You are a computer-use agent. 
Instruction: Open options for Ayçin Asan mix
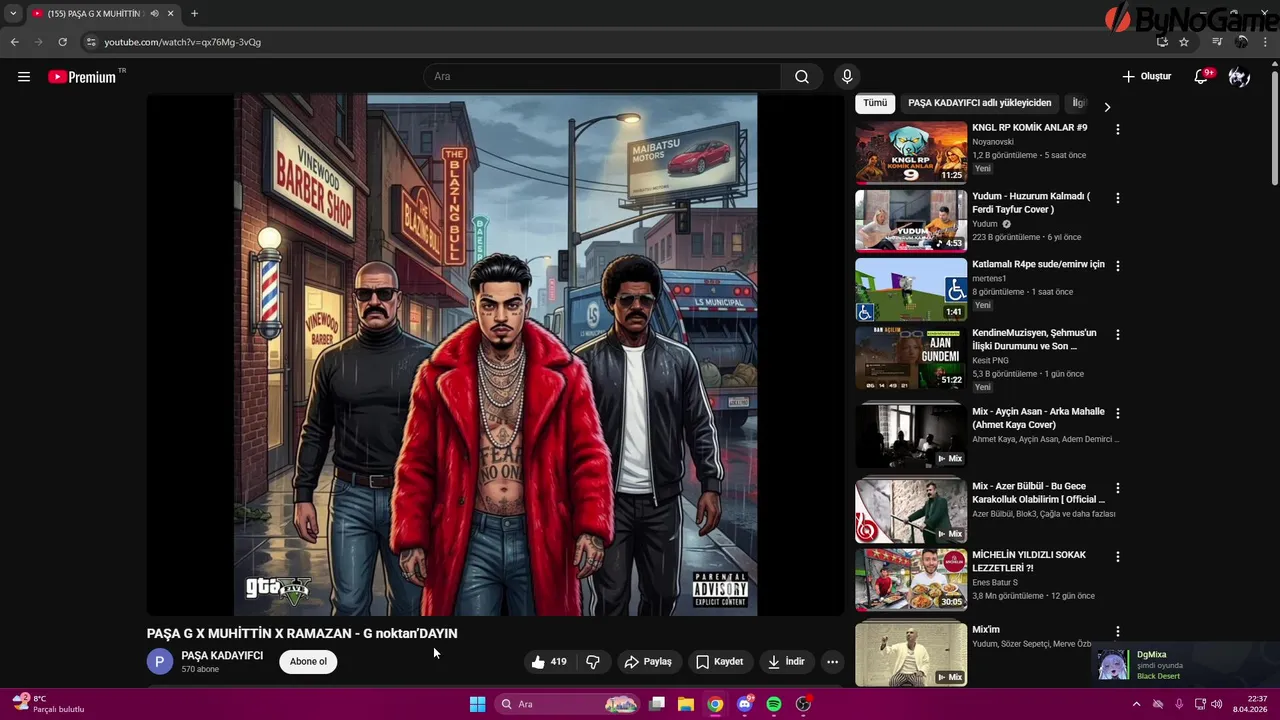pyautogui.click(x=1118, y=413)
